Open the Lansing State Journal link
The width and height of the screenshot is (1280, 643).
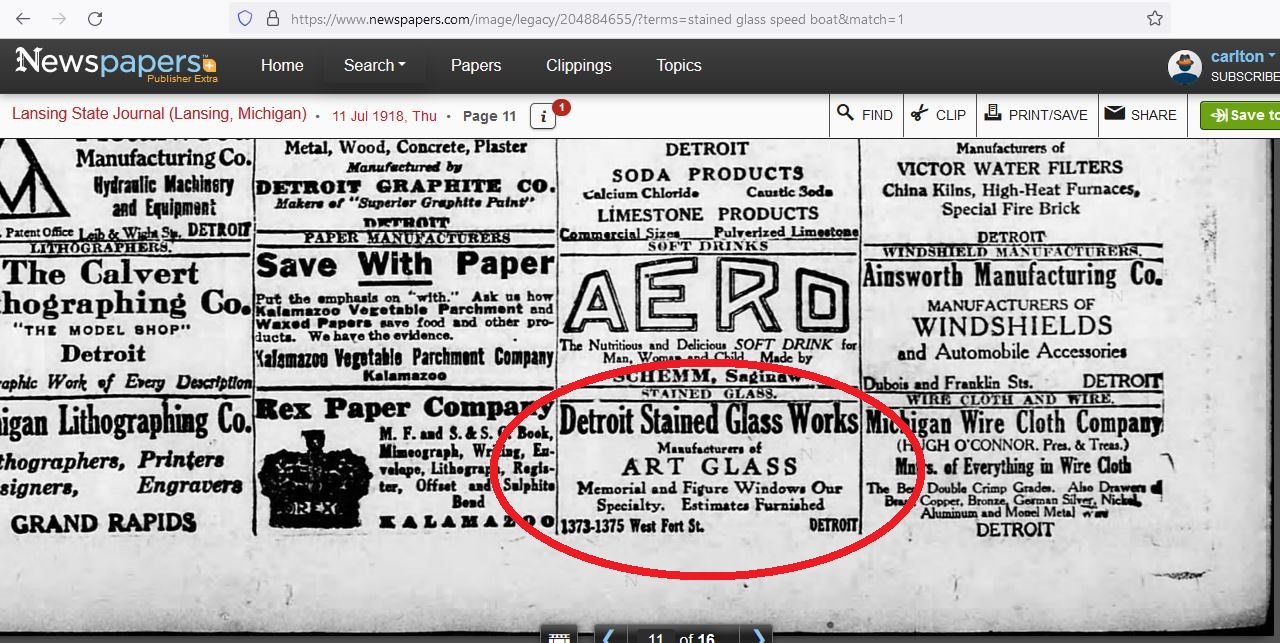[159, 114]
